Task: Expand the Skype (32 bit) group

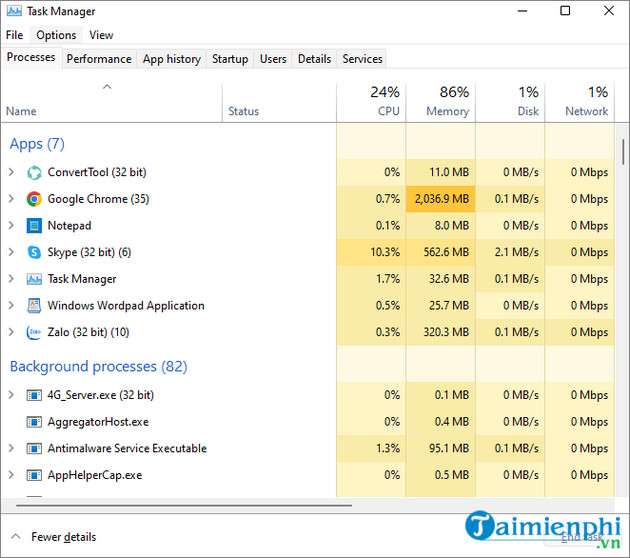Action: (11, 252)
